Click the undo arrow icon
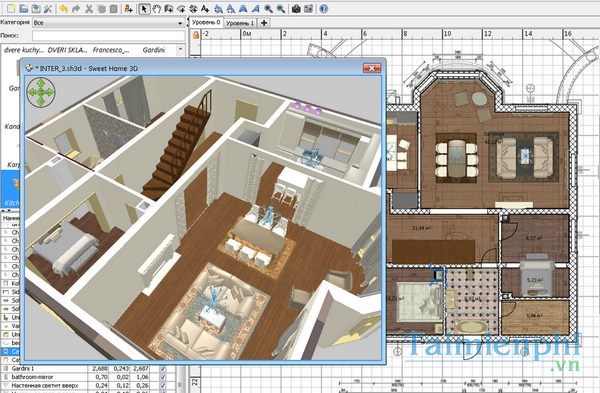The width and height of the screenshot is (600, 393). (x=64, y=8)
